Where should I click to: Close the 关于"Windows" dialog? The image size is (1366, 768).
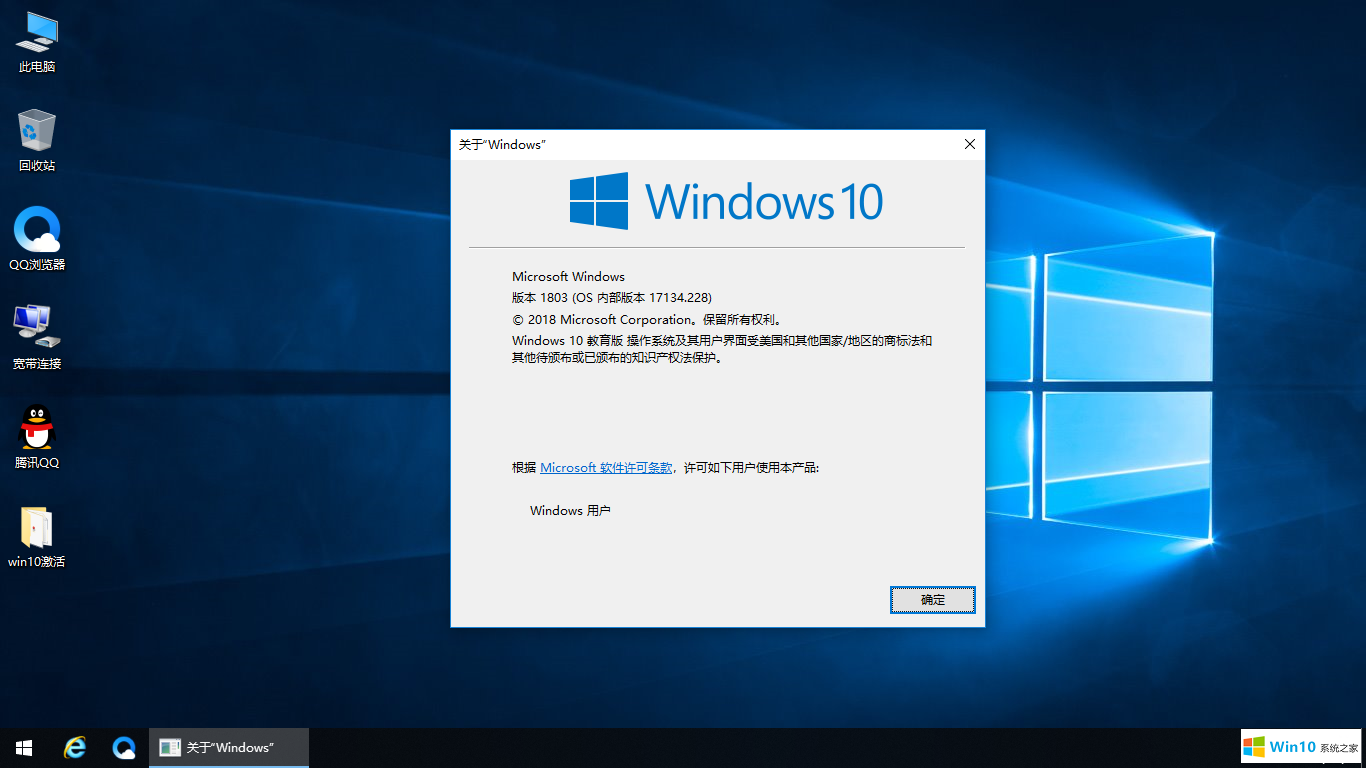[968, 144]
